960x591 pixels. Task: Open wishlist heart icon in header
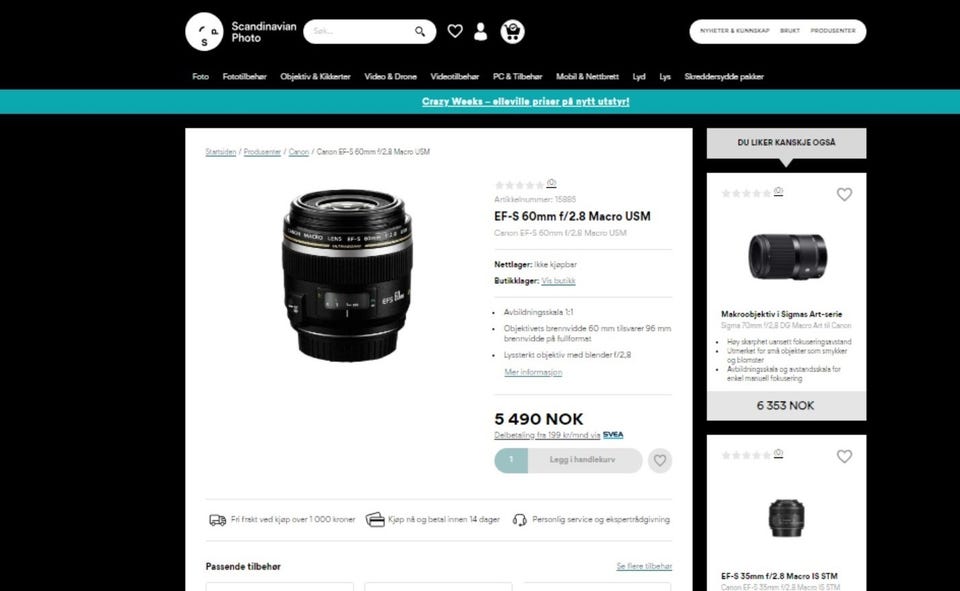455,31
